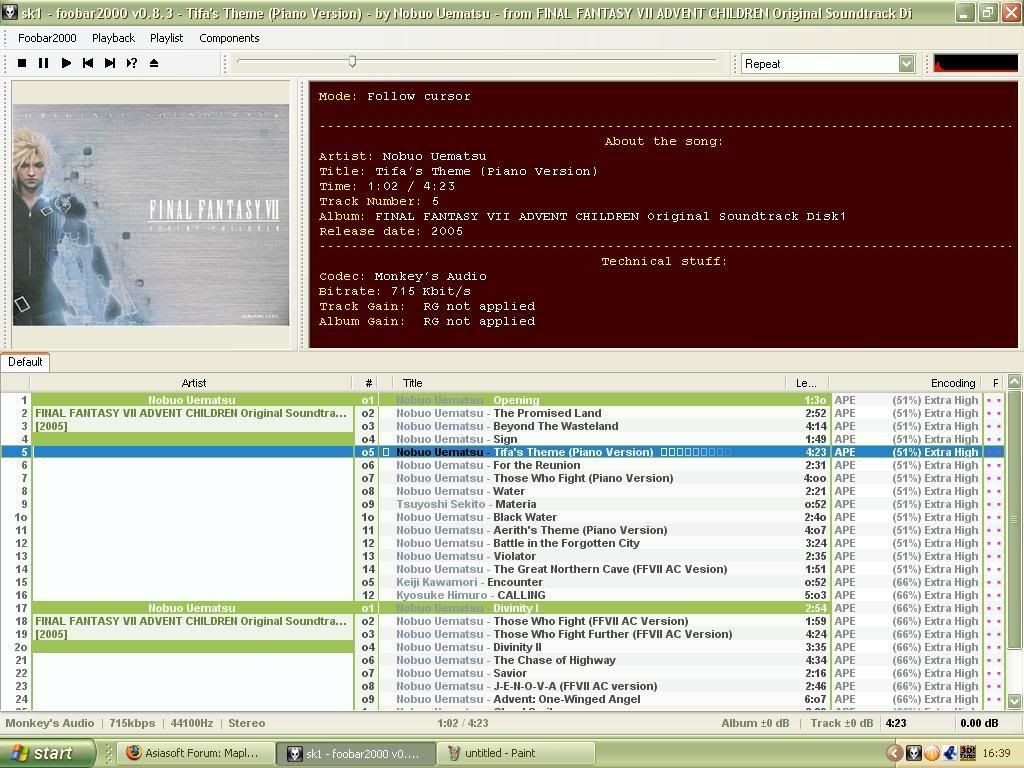Click the seek bar slider handle
This screenshot has height=768, width=1024.
click(352, 62)
